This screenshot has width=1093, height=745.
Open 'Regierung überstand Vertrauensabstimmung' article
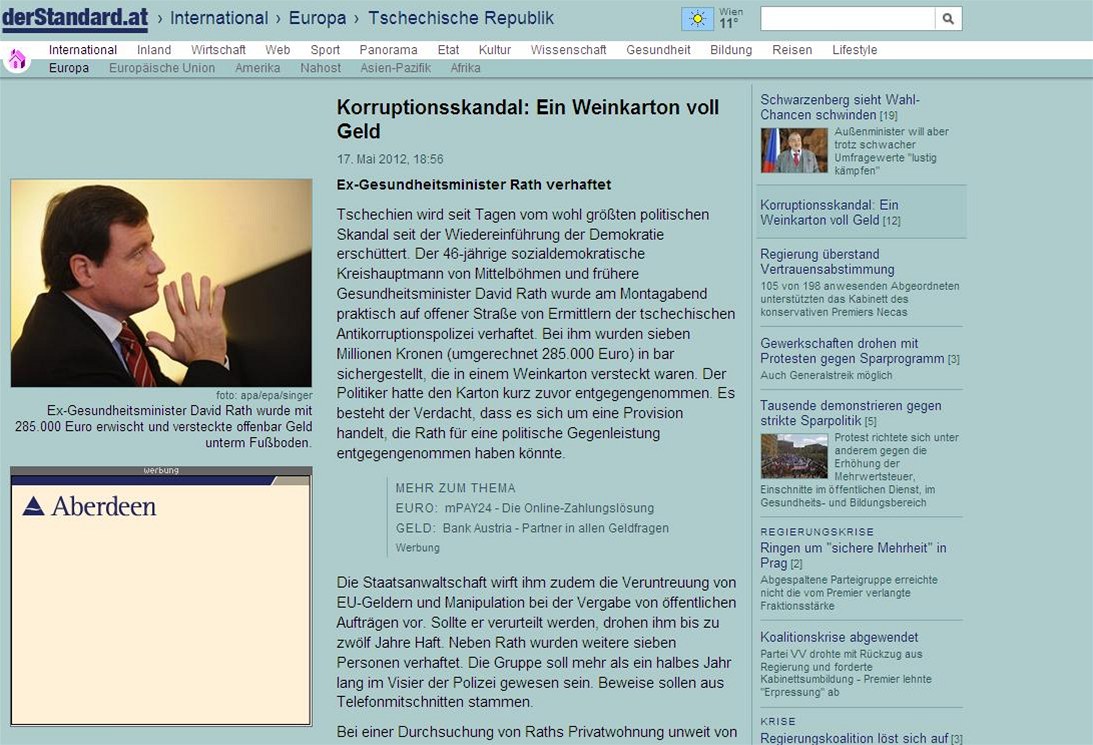click(827, 262)
